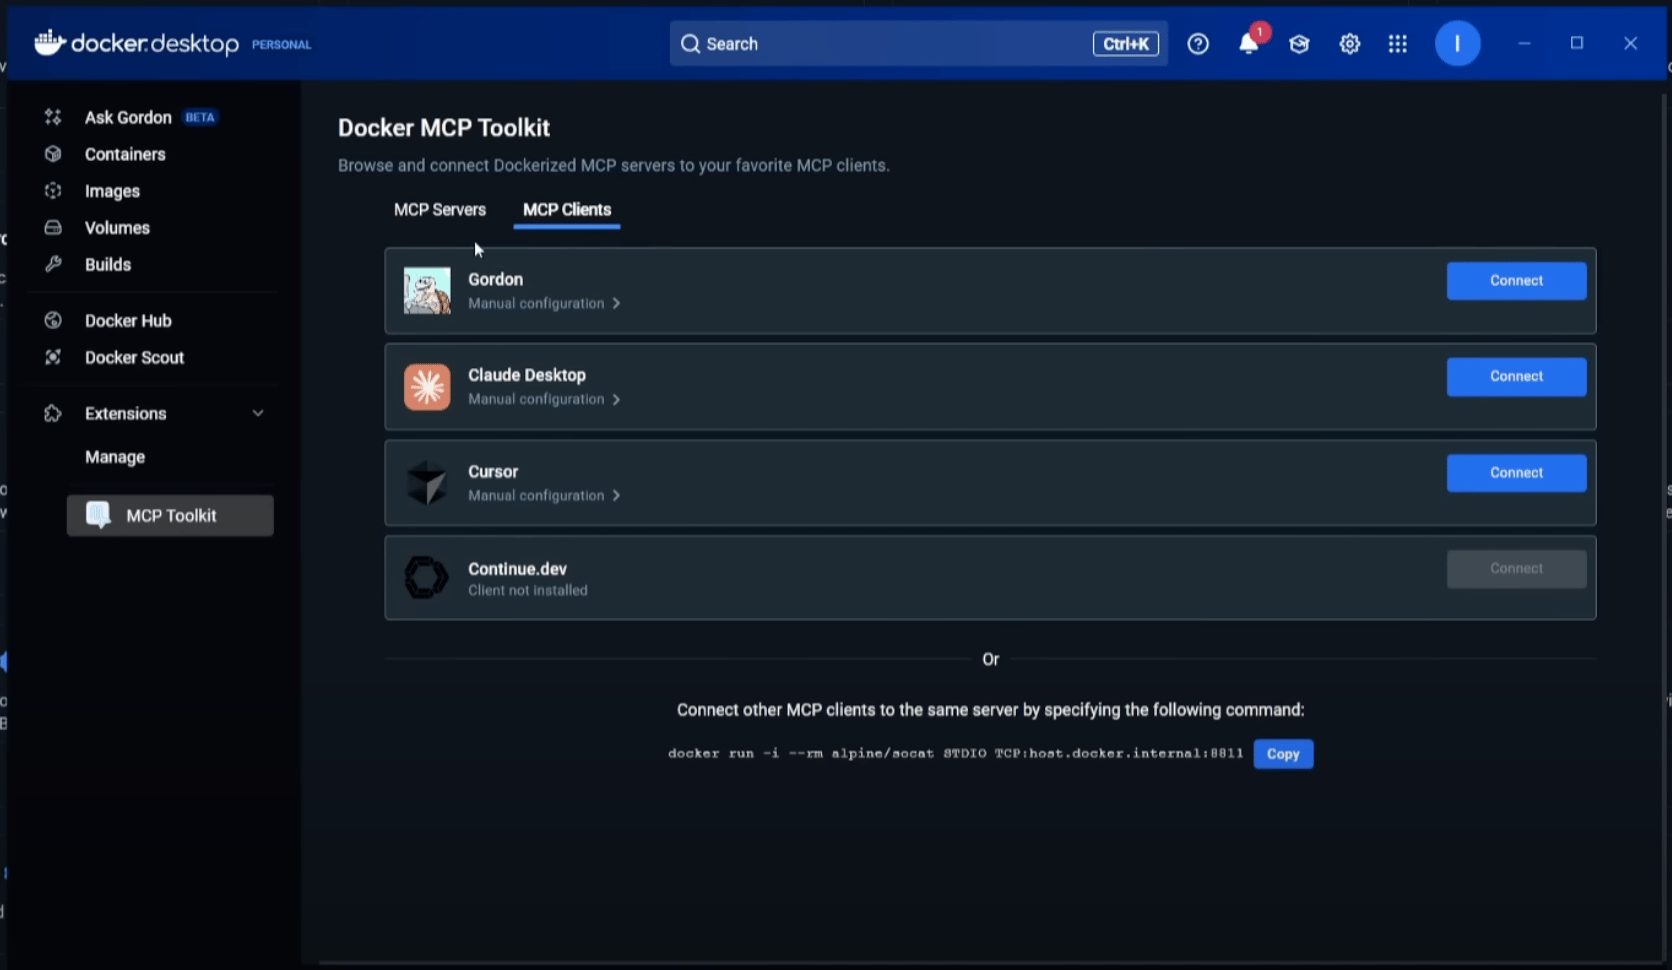The image size is (1672, 970).
Task: Click the Search input field
Action: coord(918,44)
